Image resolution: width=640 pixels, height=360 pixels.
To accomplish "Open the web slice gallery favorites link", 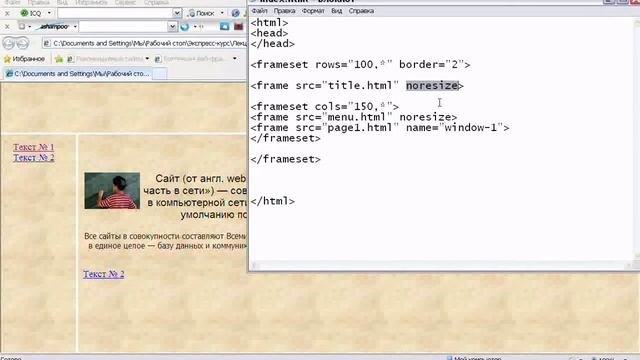I will [190, 59].
